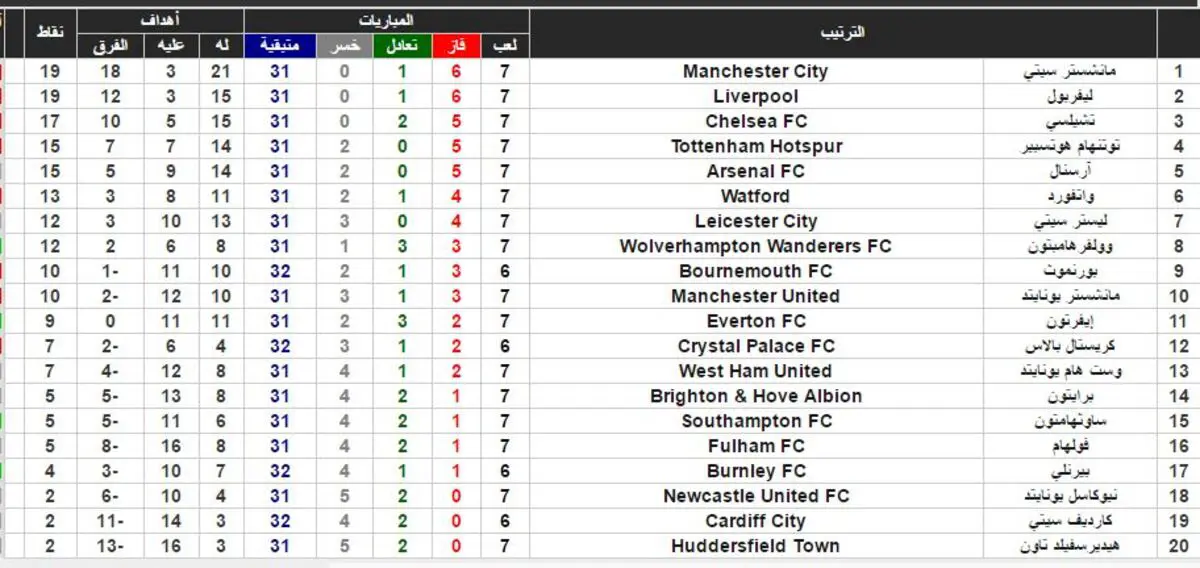The height and width of the screenshot is (568, 1200).
Task: Click Manchester United team name
Action: (x=756, y=296)
